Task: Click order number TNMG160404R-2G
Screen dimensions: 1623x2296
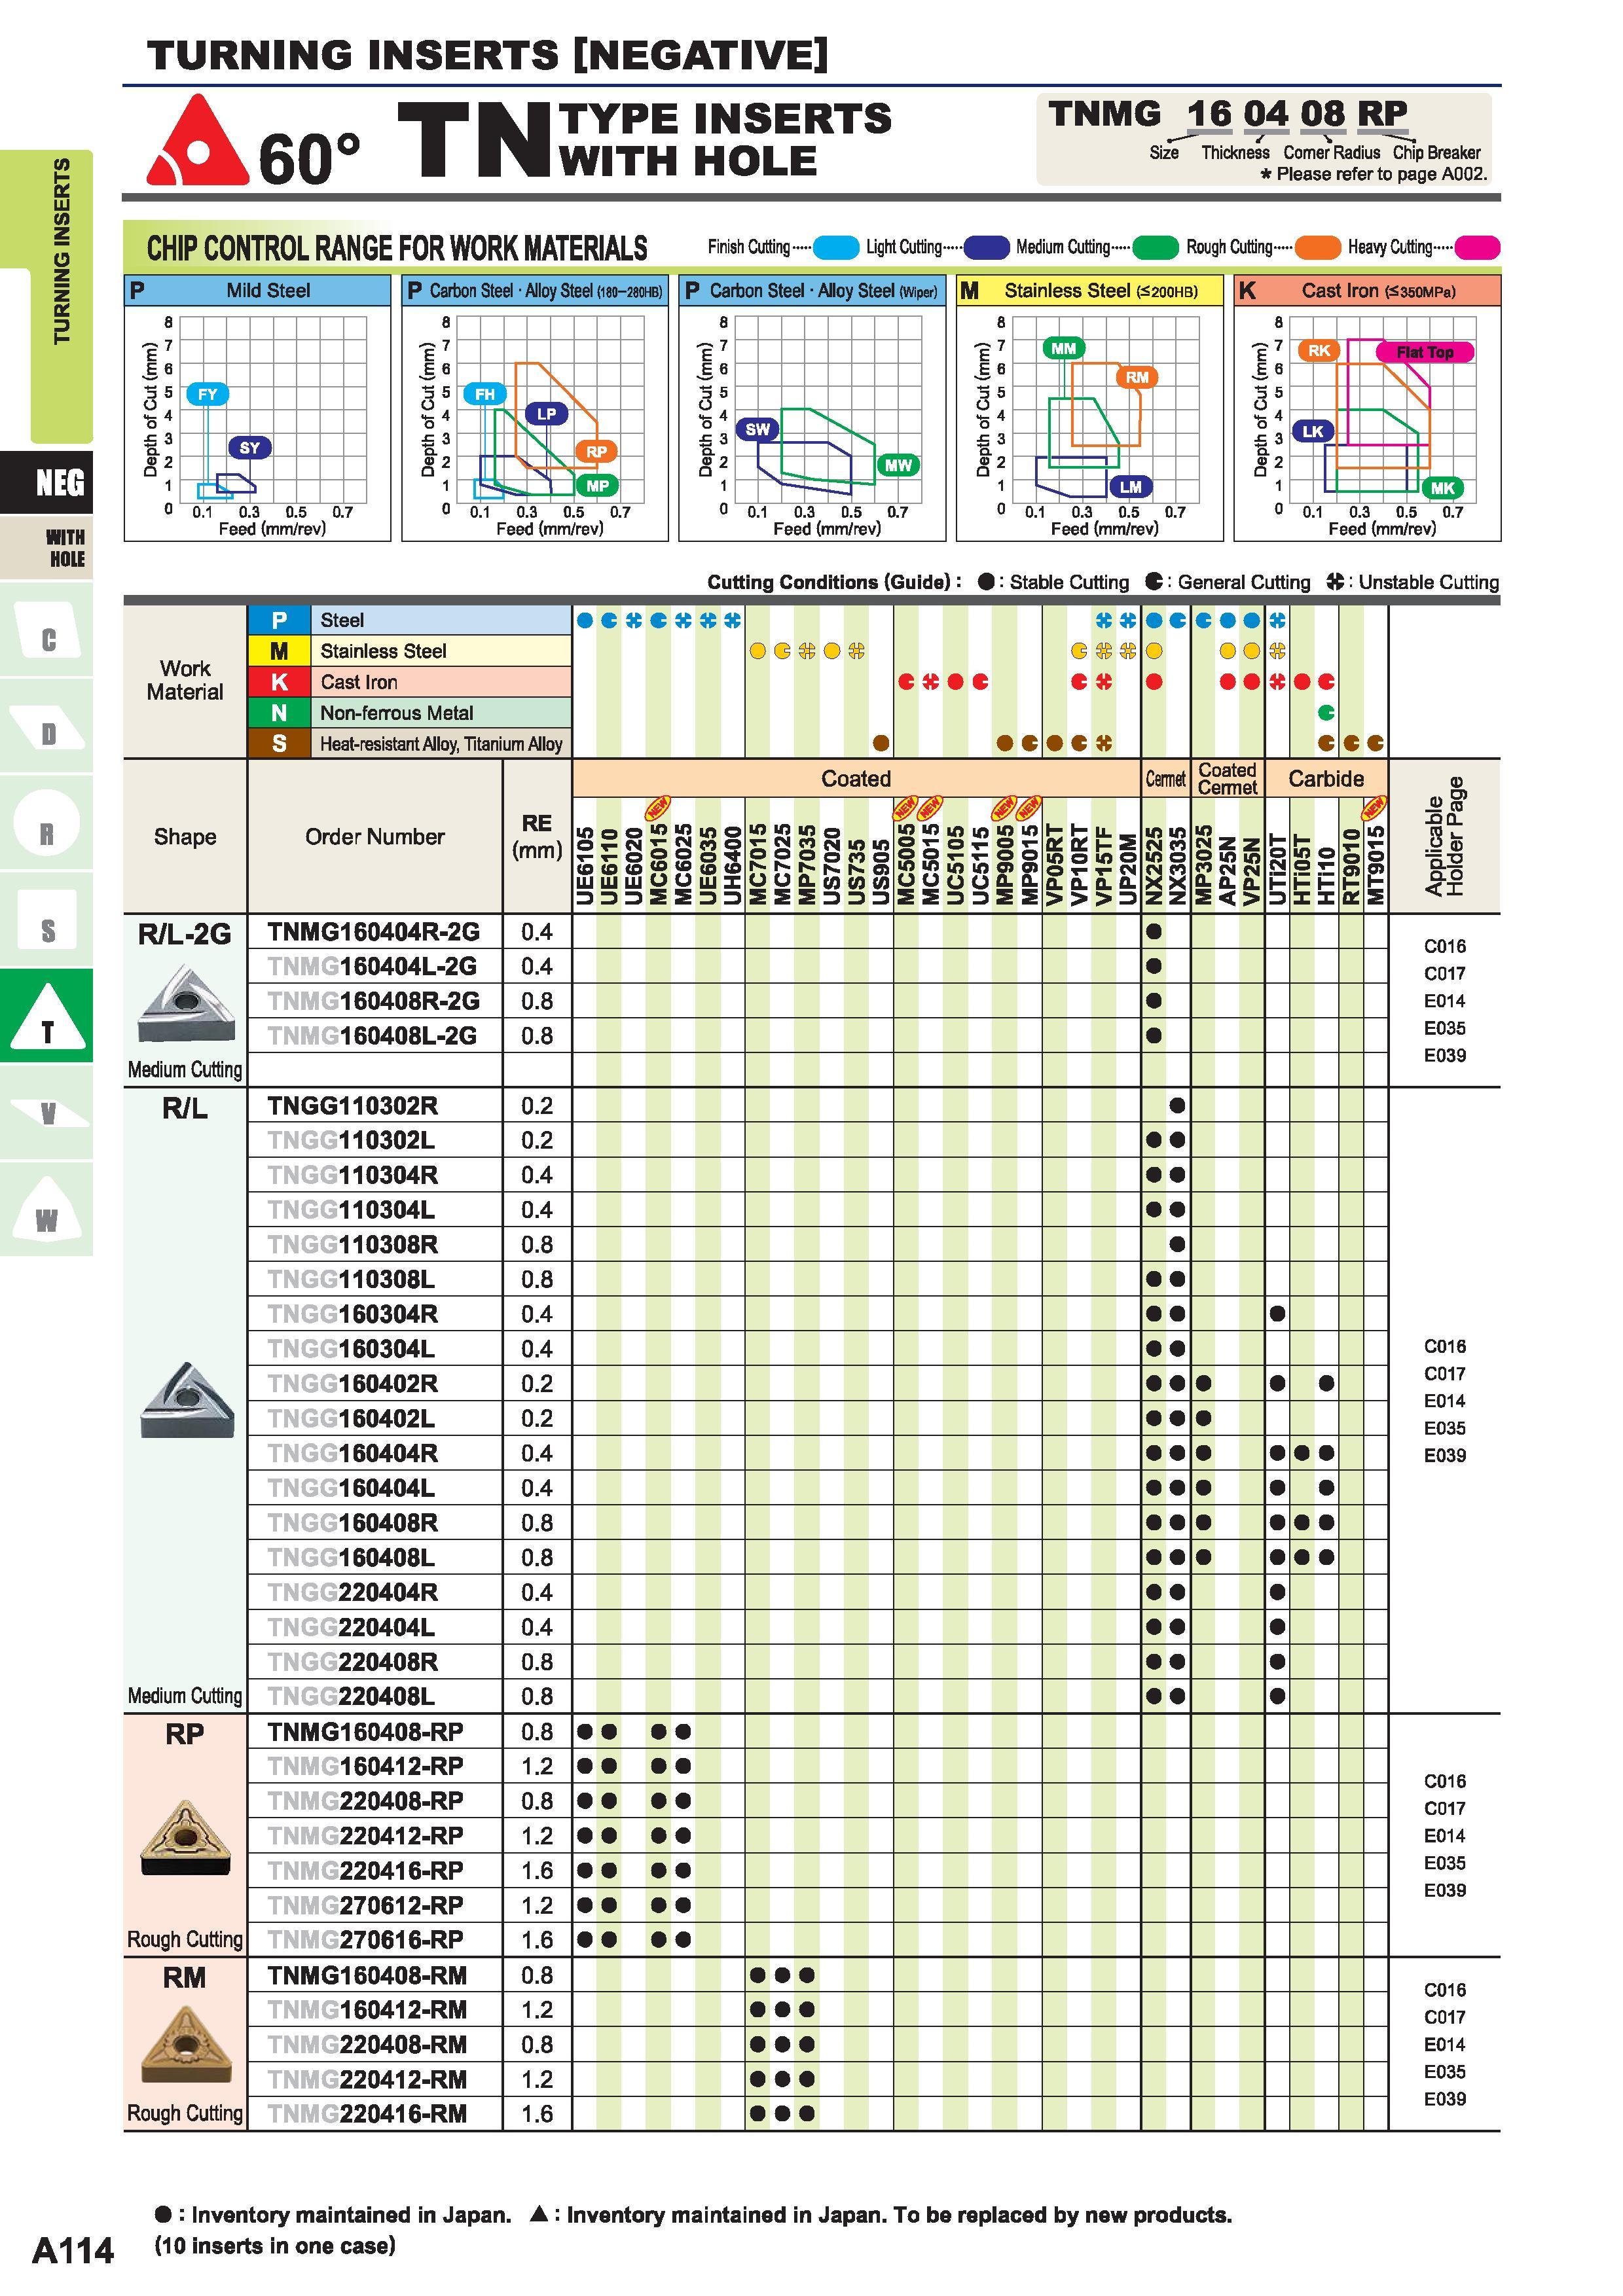Action: pyautogui.click(x=373, y=932)
